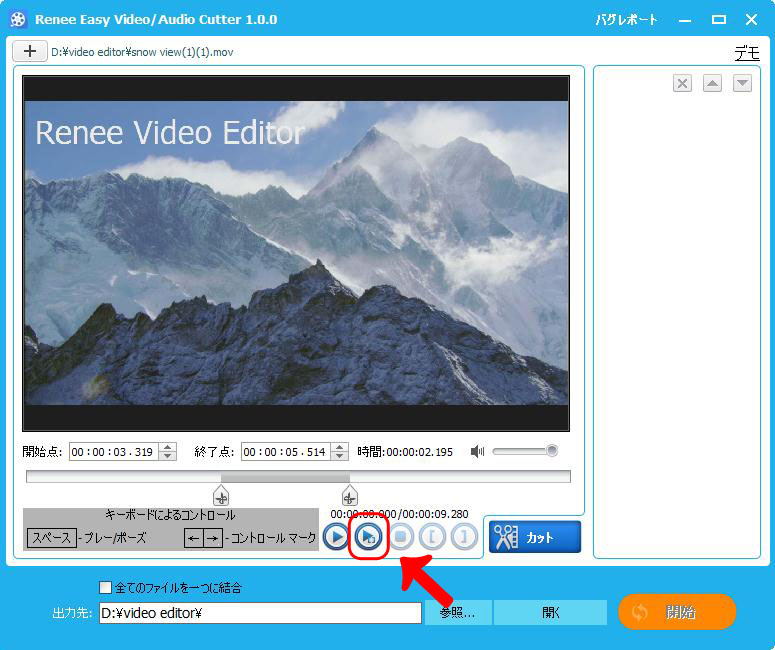Click the volume slider handle
The image size is (775, 650).
point(552,451)
